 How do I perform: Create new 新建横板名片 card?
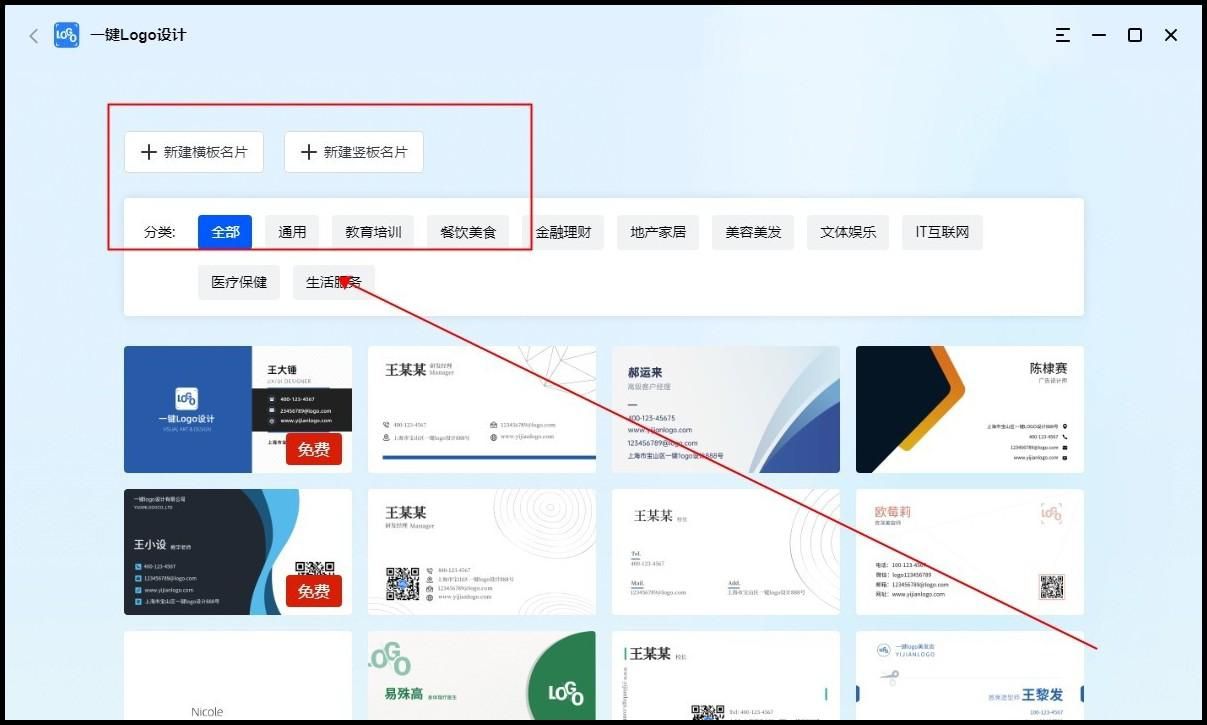(194, 152)
